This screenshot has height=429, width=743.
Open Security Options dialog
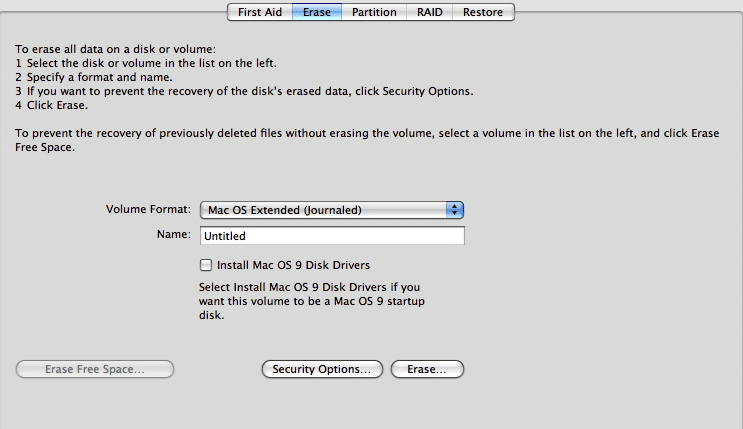[x=322, y=369]
